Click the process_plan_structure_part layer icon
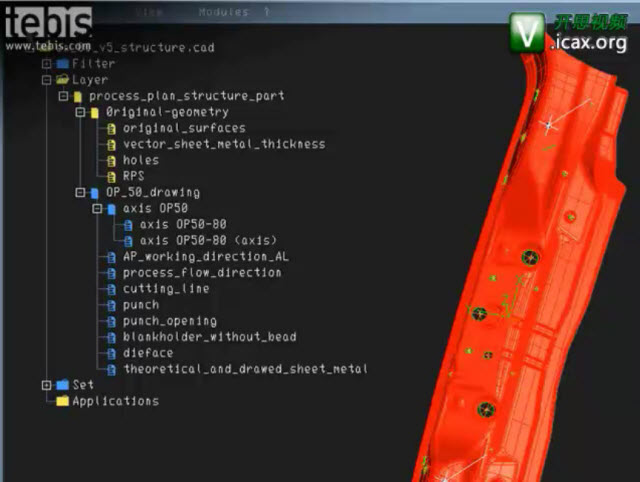 78,97
